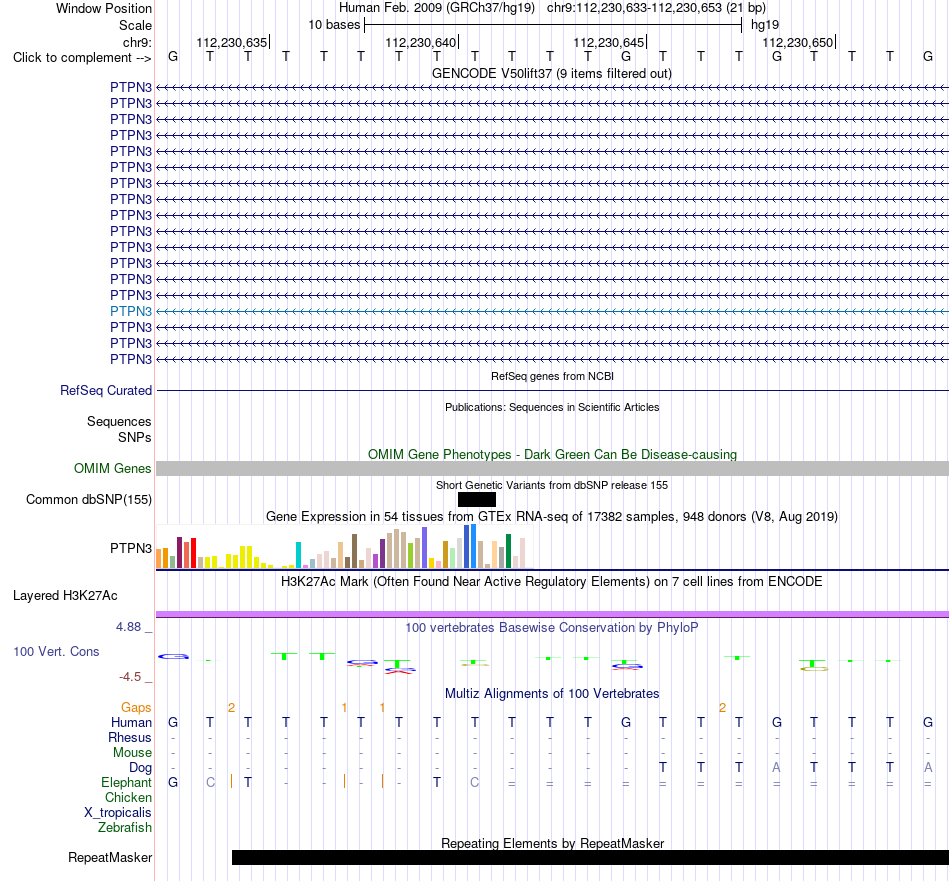The height and width of the screenshot is (881, 950).
Task: Click the Mouse species label
Action: point(132,753)
